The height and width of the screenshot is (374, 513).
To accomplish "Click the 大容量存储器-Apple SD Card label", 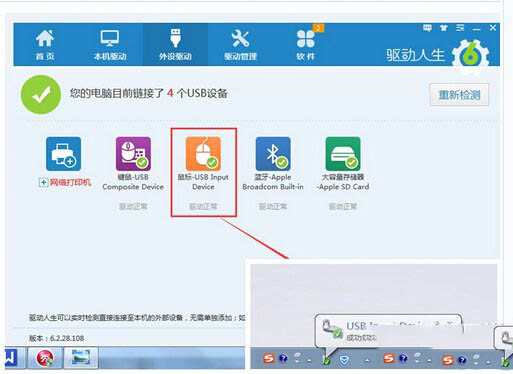I will (343, 182).
